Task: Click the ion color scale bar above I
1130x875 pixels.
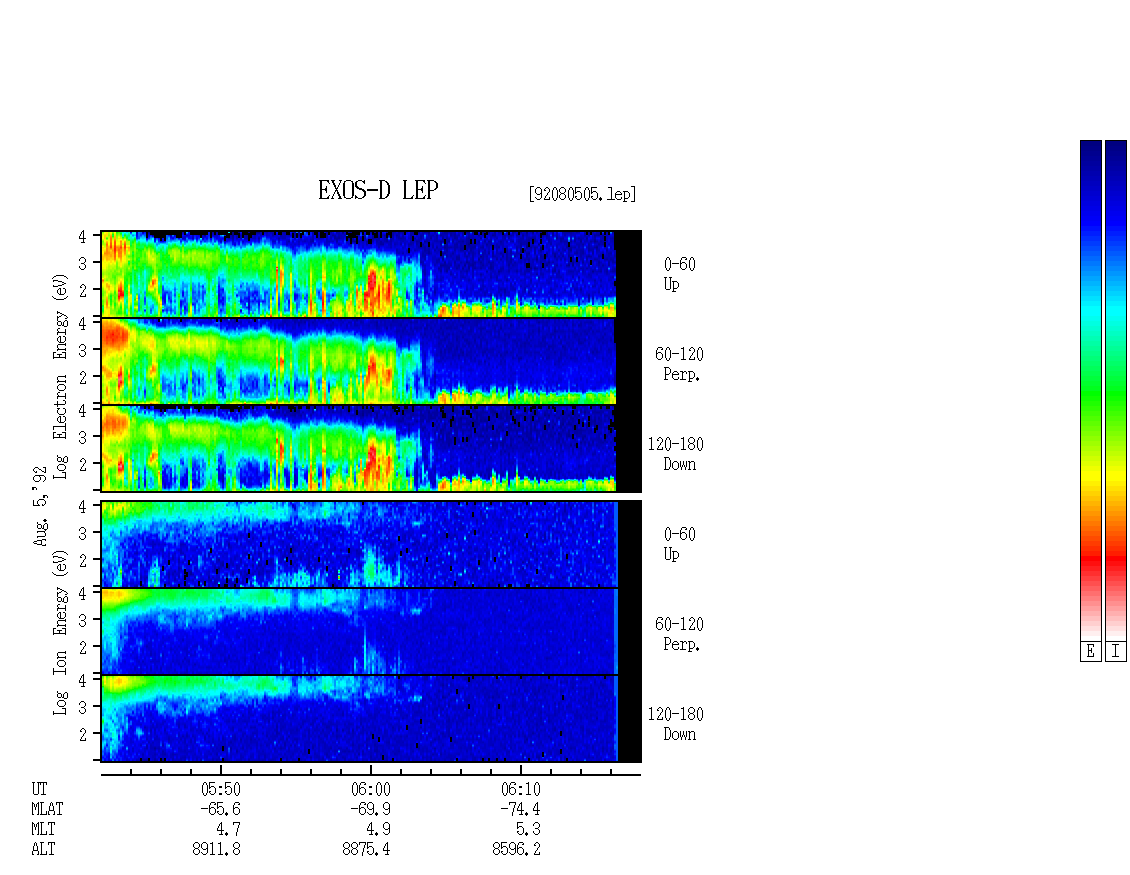Action: pos(1116,390)
